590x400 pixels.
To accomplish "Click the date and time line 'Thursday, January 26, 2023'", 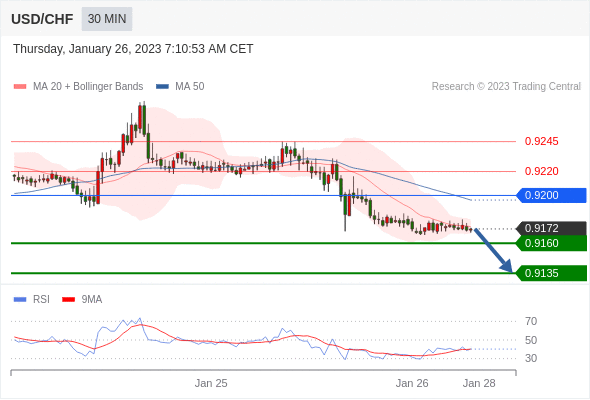I will pyautogui.click(x=133, y=49).
